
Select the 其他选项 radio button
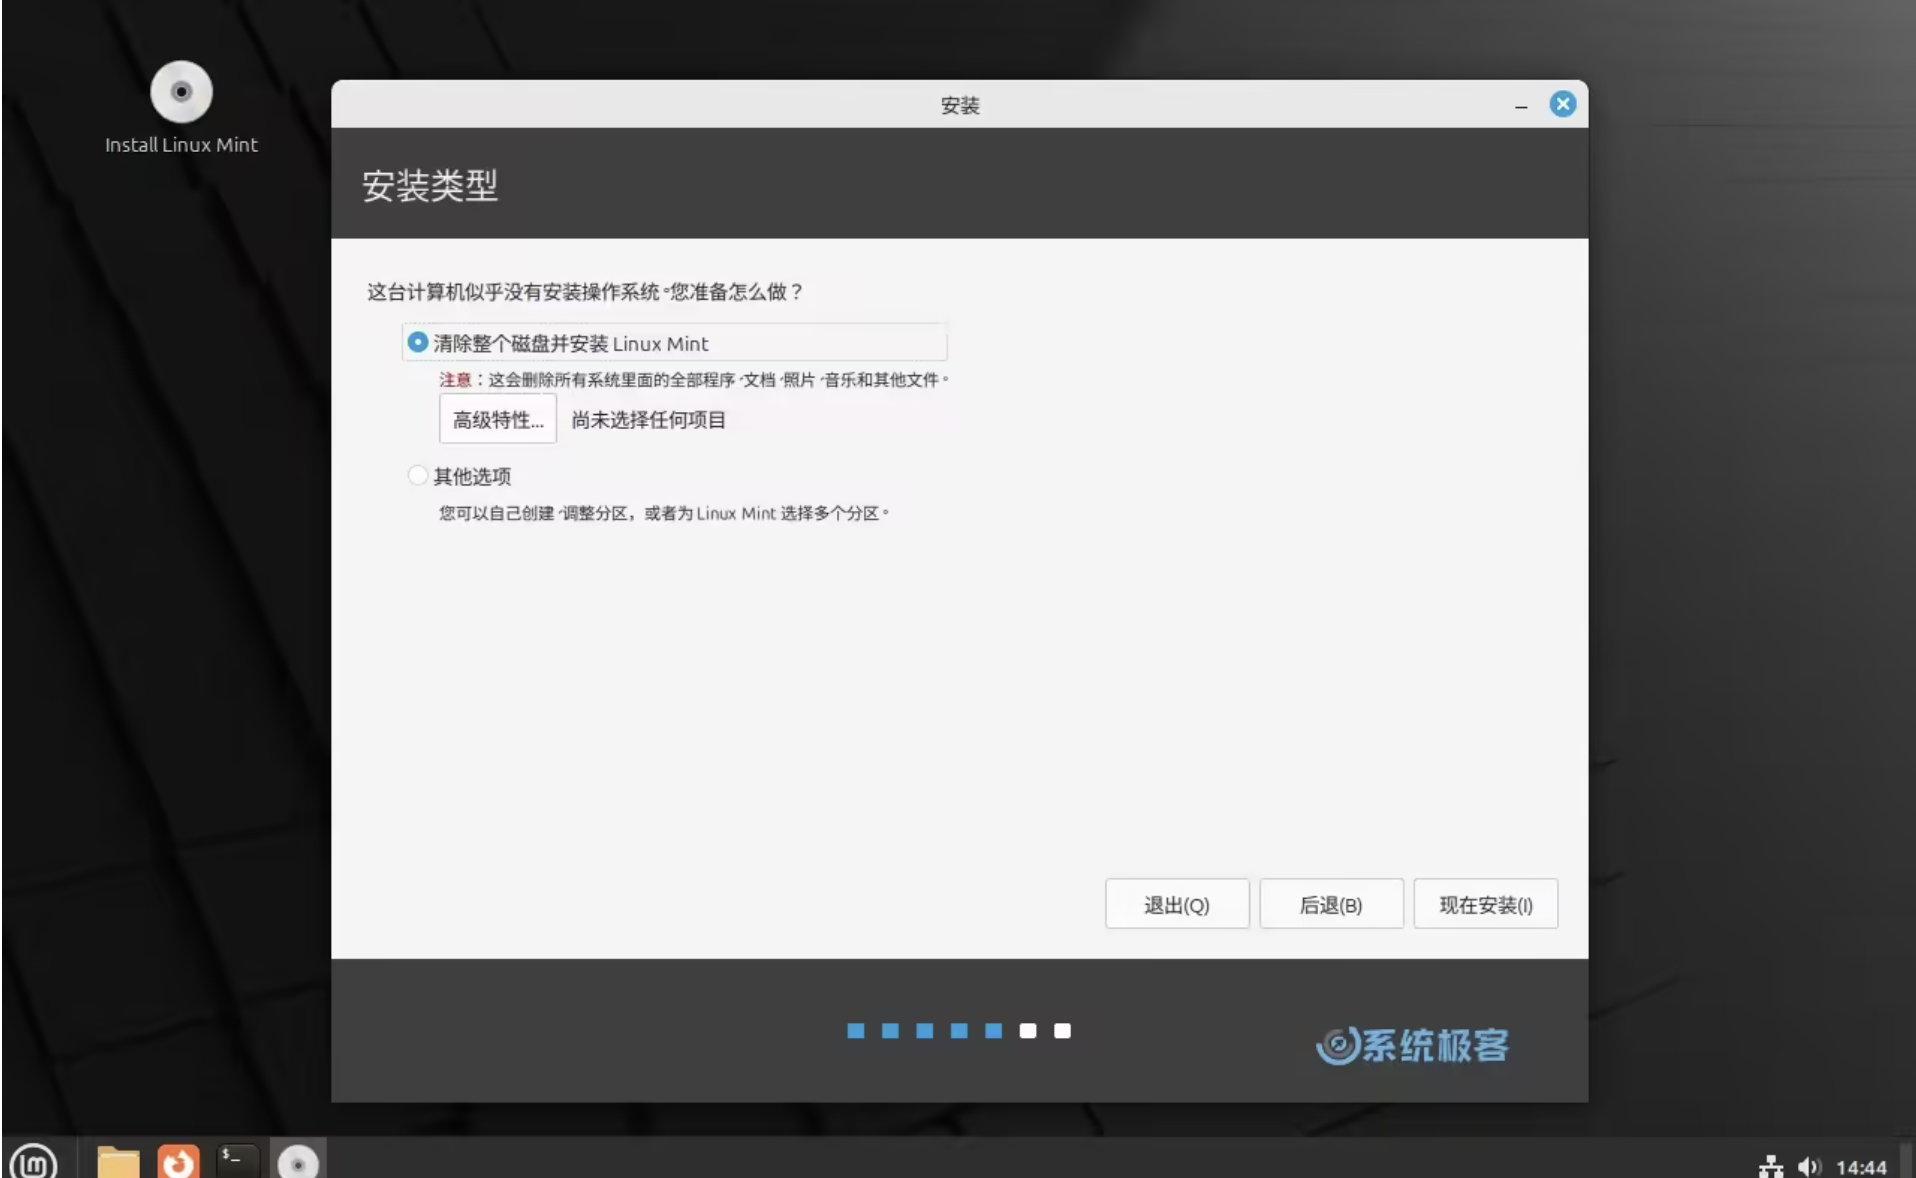point(417,475)
